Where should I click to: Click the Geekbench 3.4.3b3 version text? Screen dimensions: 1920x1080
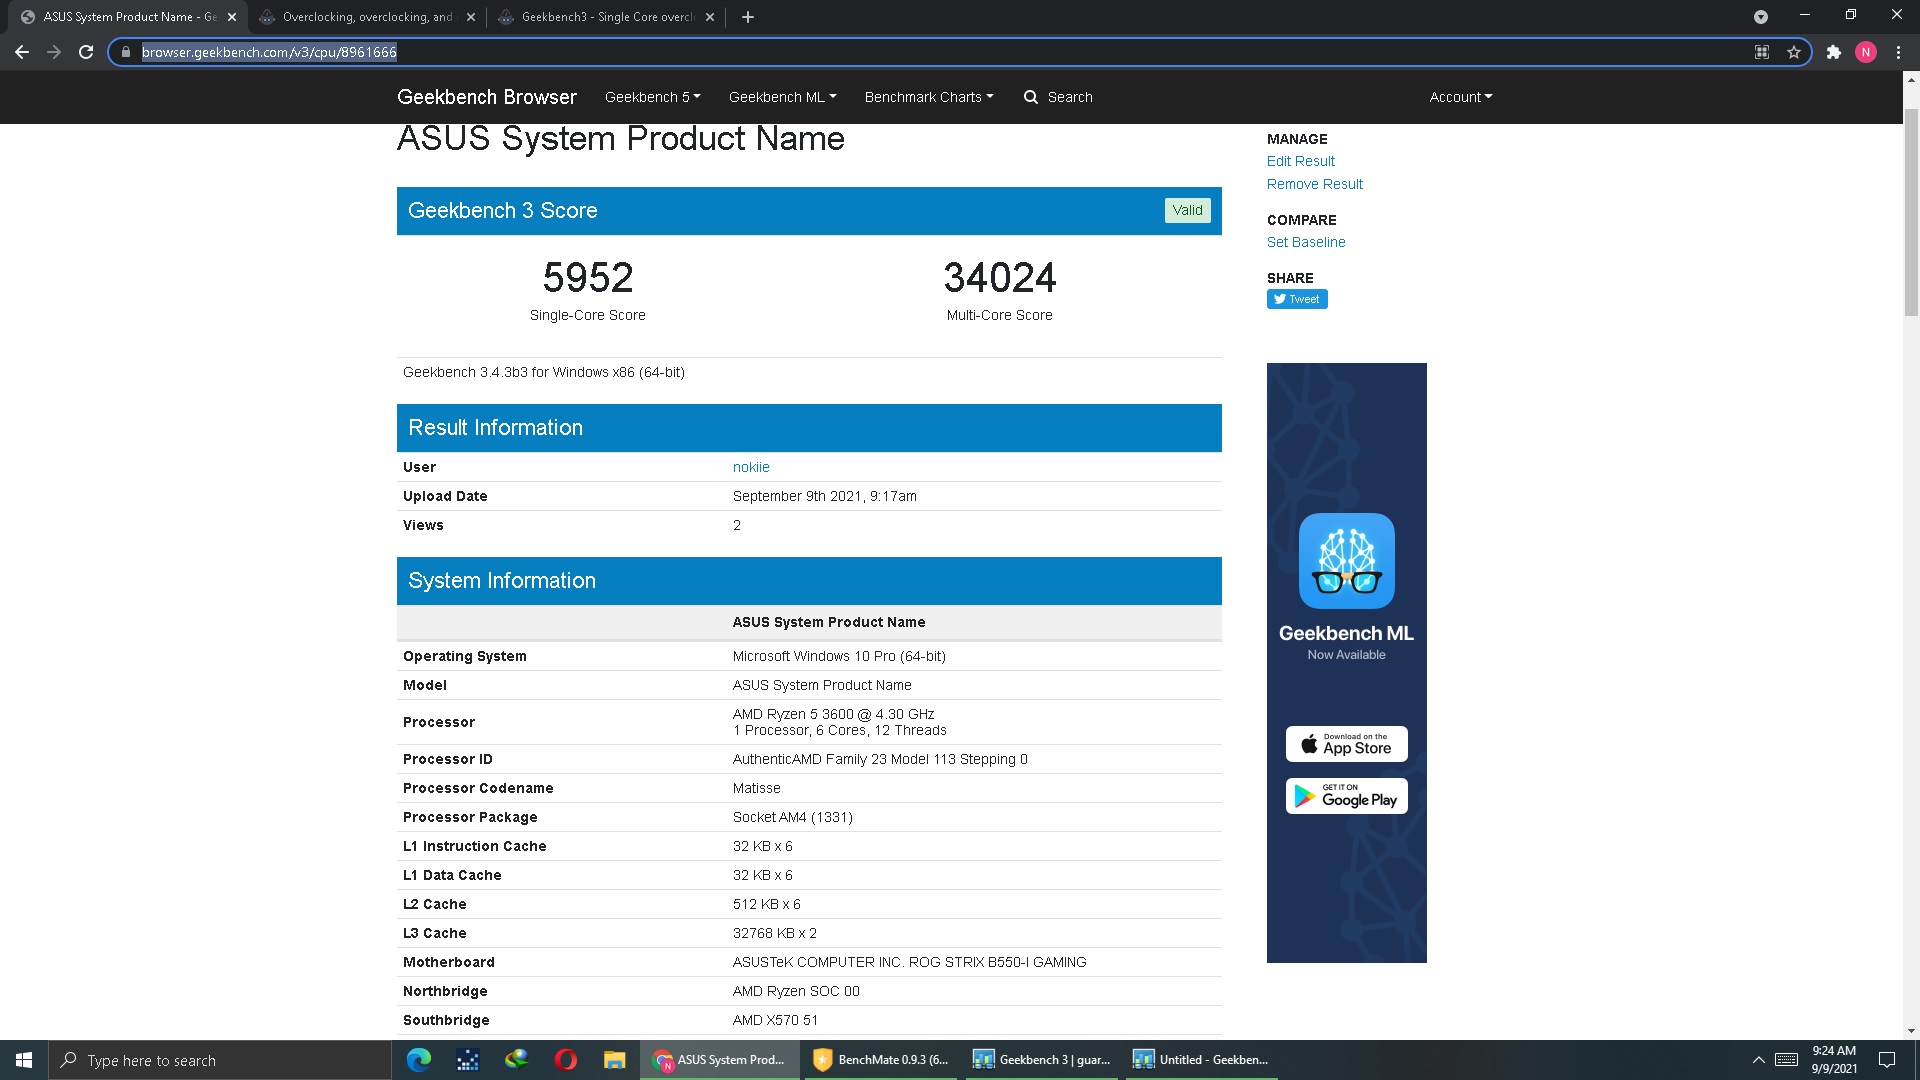tap(543, 372)
